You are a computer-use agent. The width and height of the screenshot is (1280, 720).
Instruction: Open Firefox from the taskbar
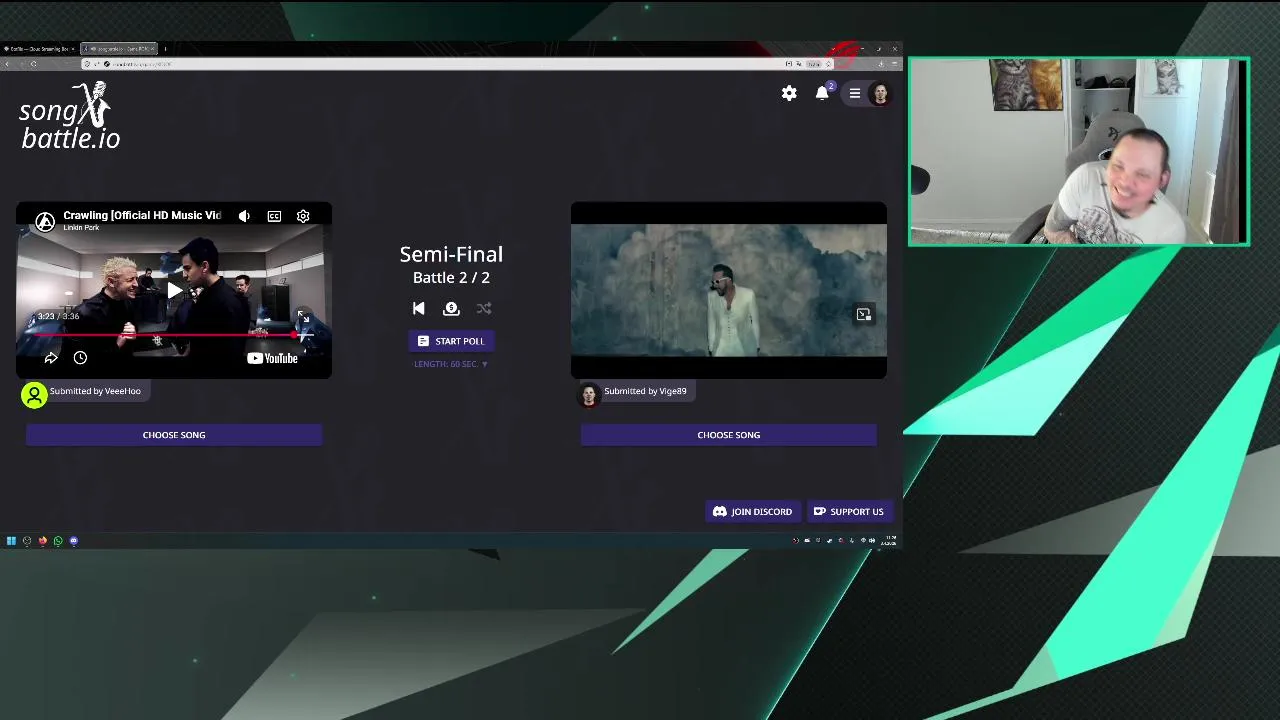42,541
